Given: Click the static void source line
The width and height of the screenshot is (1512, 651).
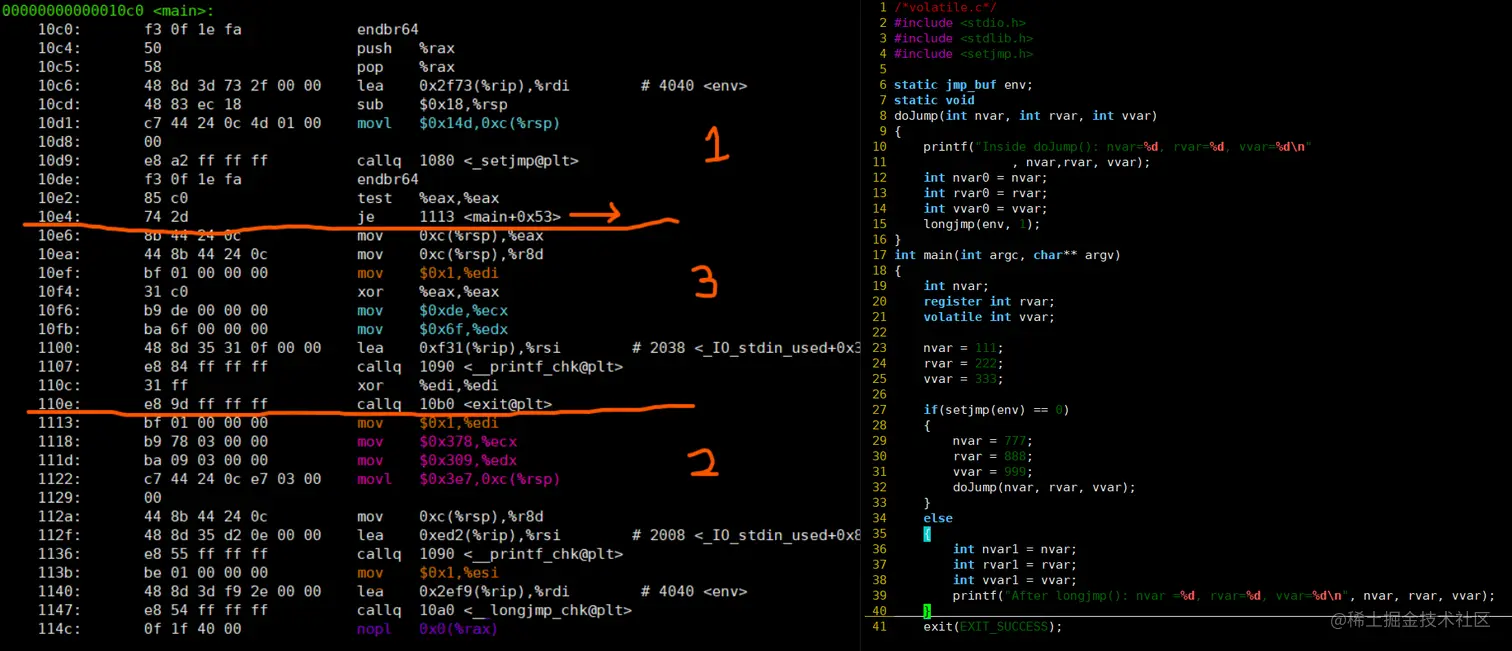Looking at the screenshot, I should coord(934,100).
